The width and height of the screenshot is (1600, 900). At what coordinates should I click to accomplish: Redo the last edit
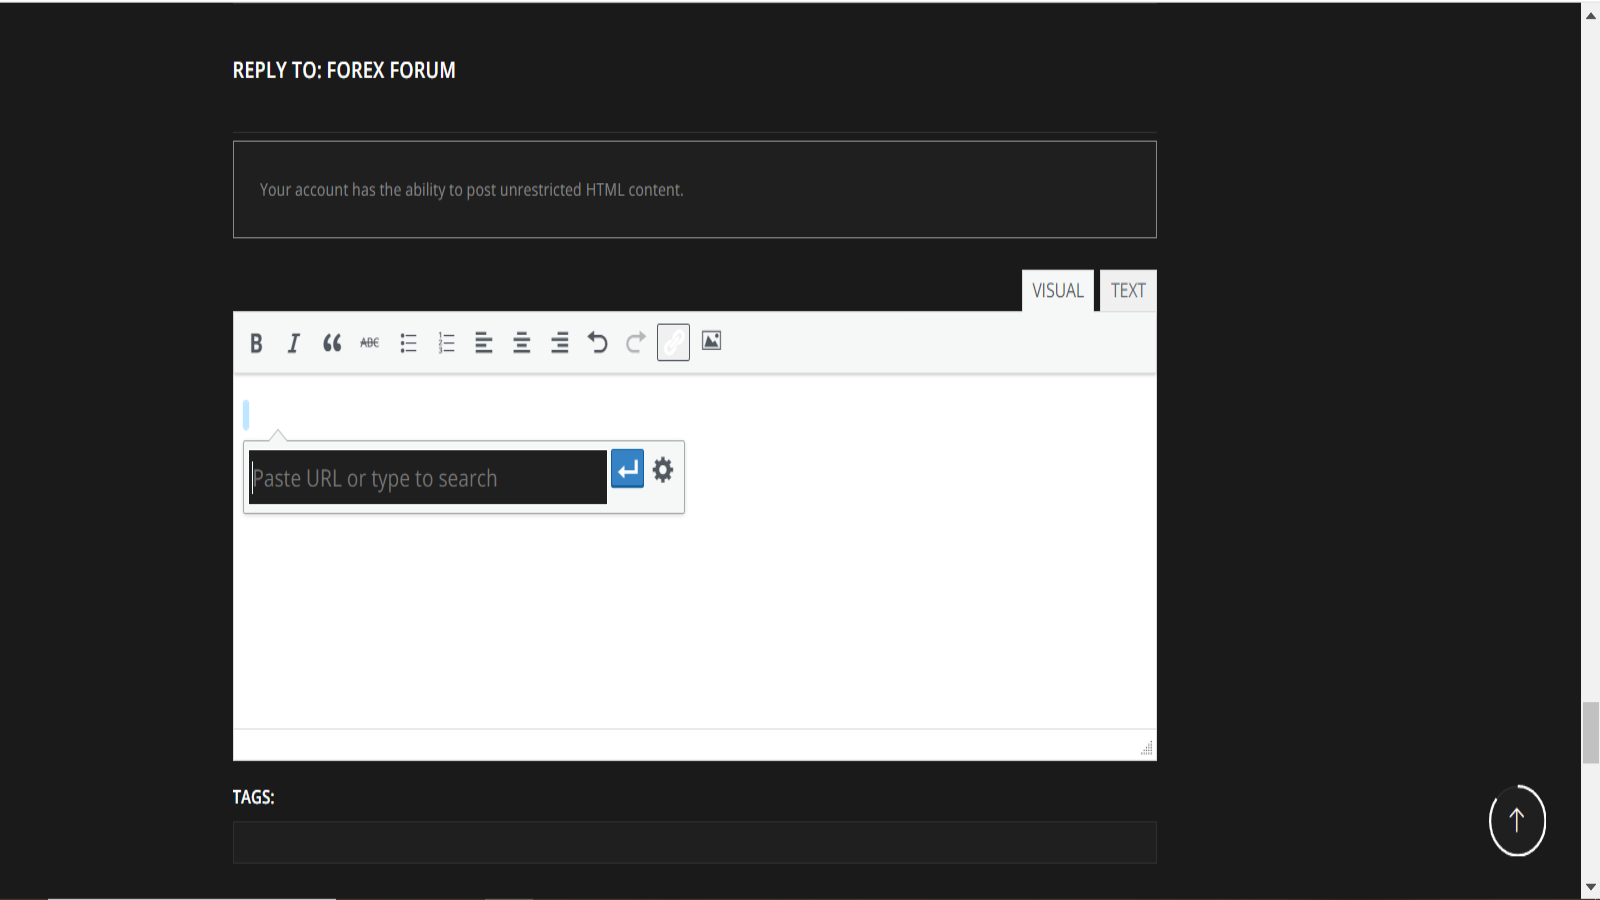click(x=636, y=343)
